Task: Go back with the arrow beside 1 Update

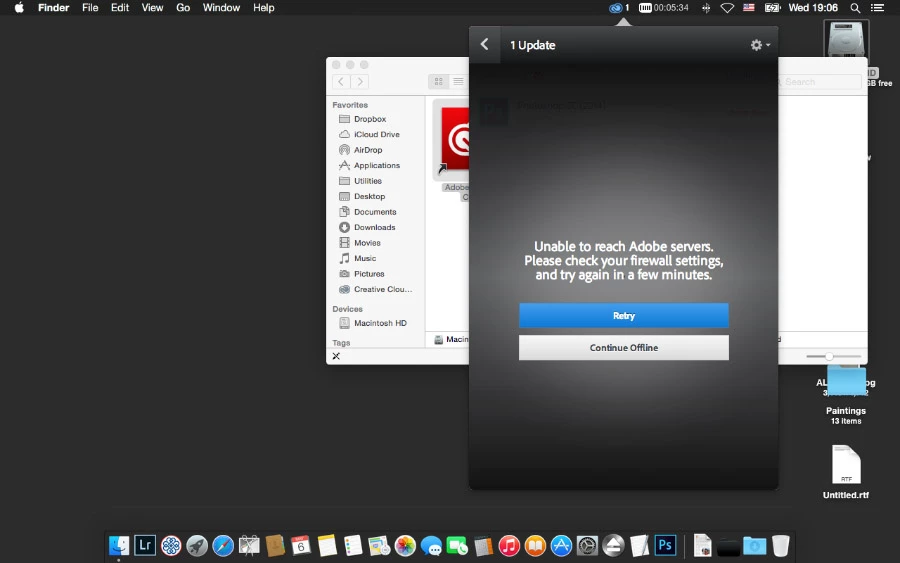Action: pyautogui.click(x=484, y=44)
